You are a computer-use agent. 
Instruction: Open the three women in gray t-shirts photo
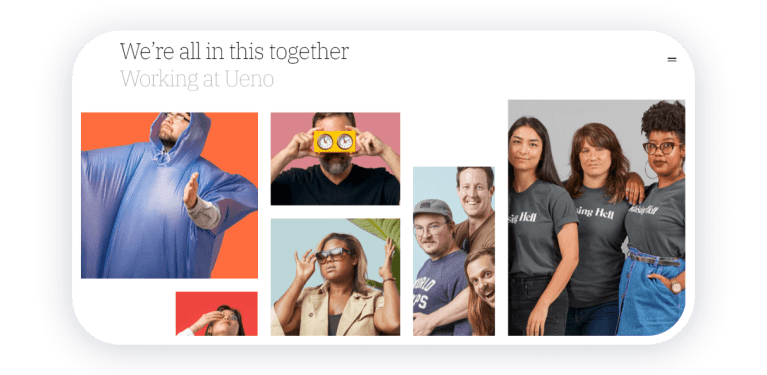point(596,218)
